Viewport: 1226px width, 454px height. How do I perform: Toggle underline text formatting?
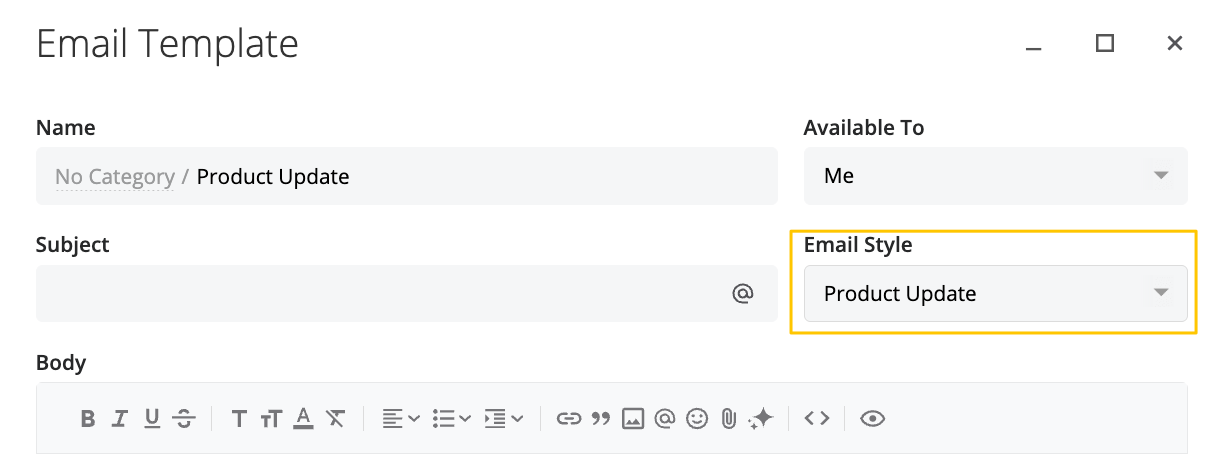pyautogui.click(x=152, y=419)
